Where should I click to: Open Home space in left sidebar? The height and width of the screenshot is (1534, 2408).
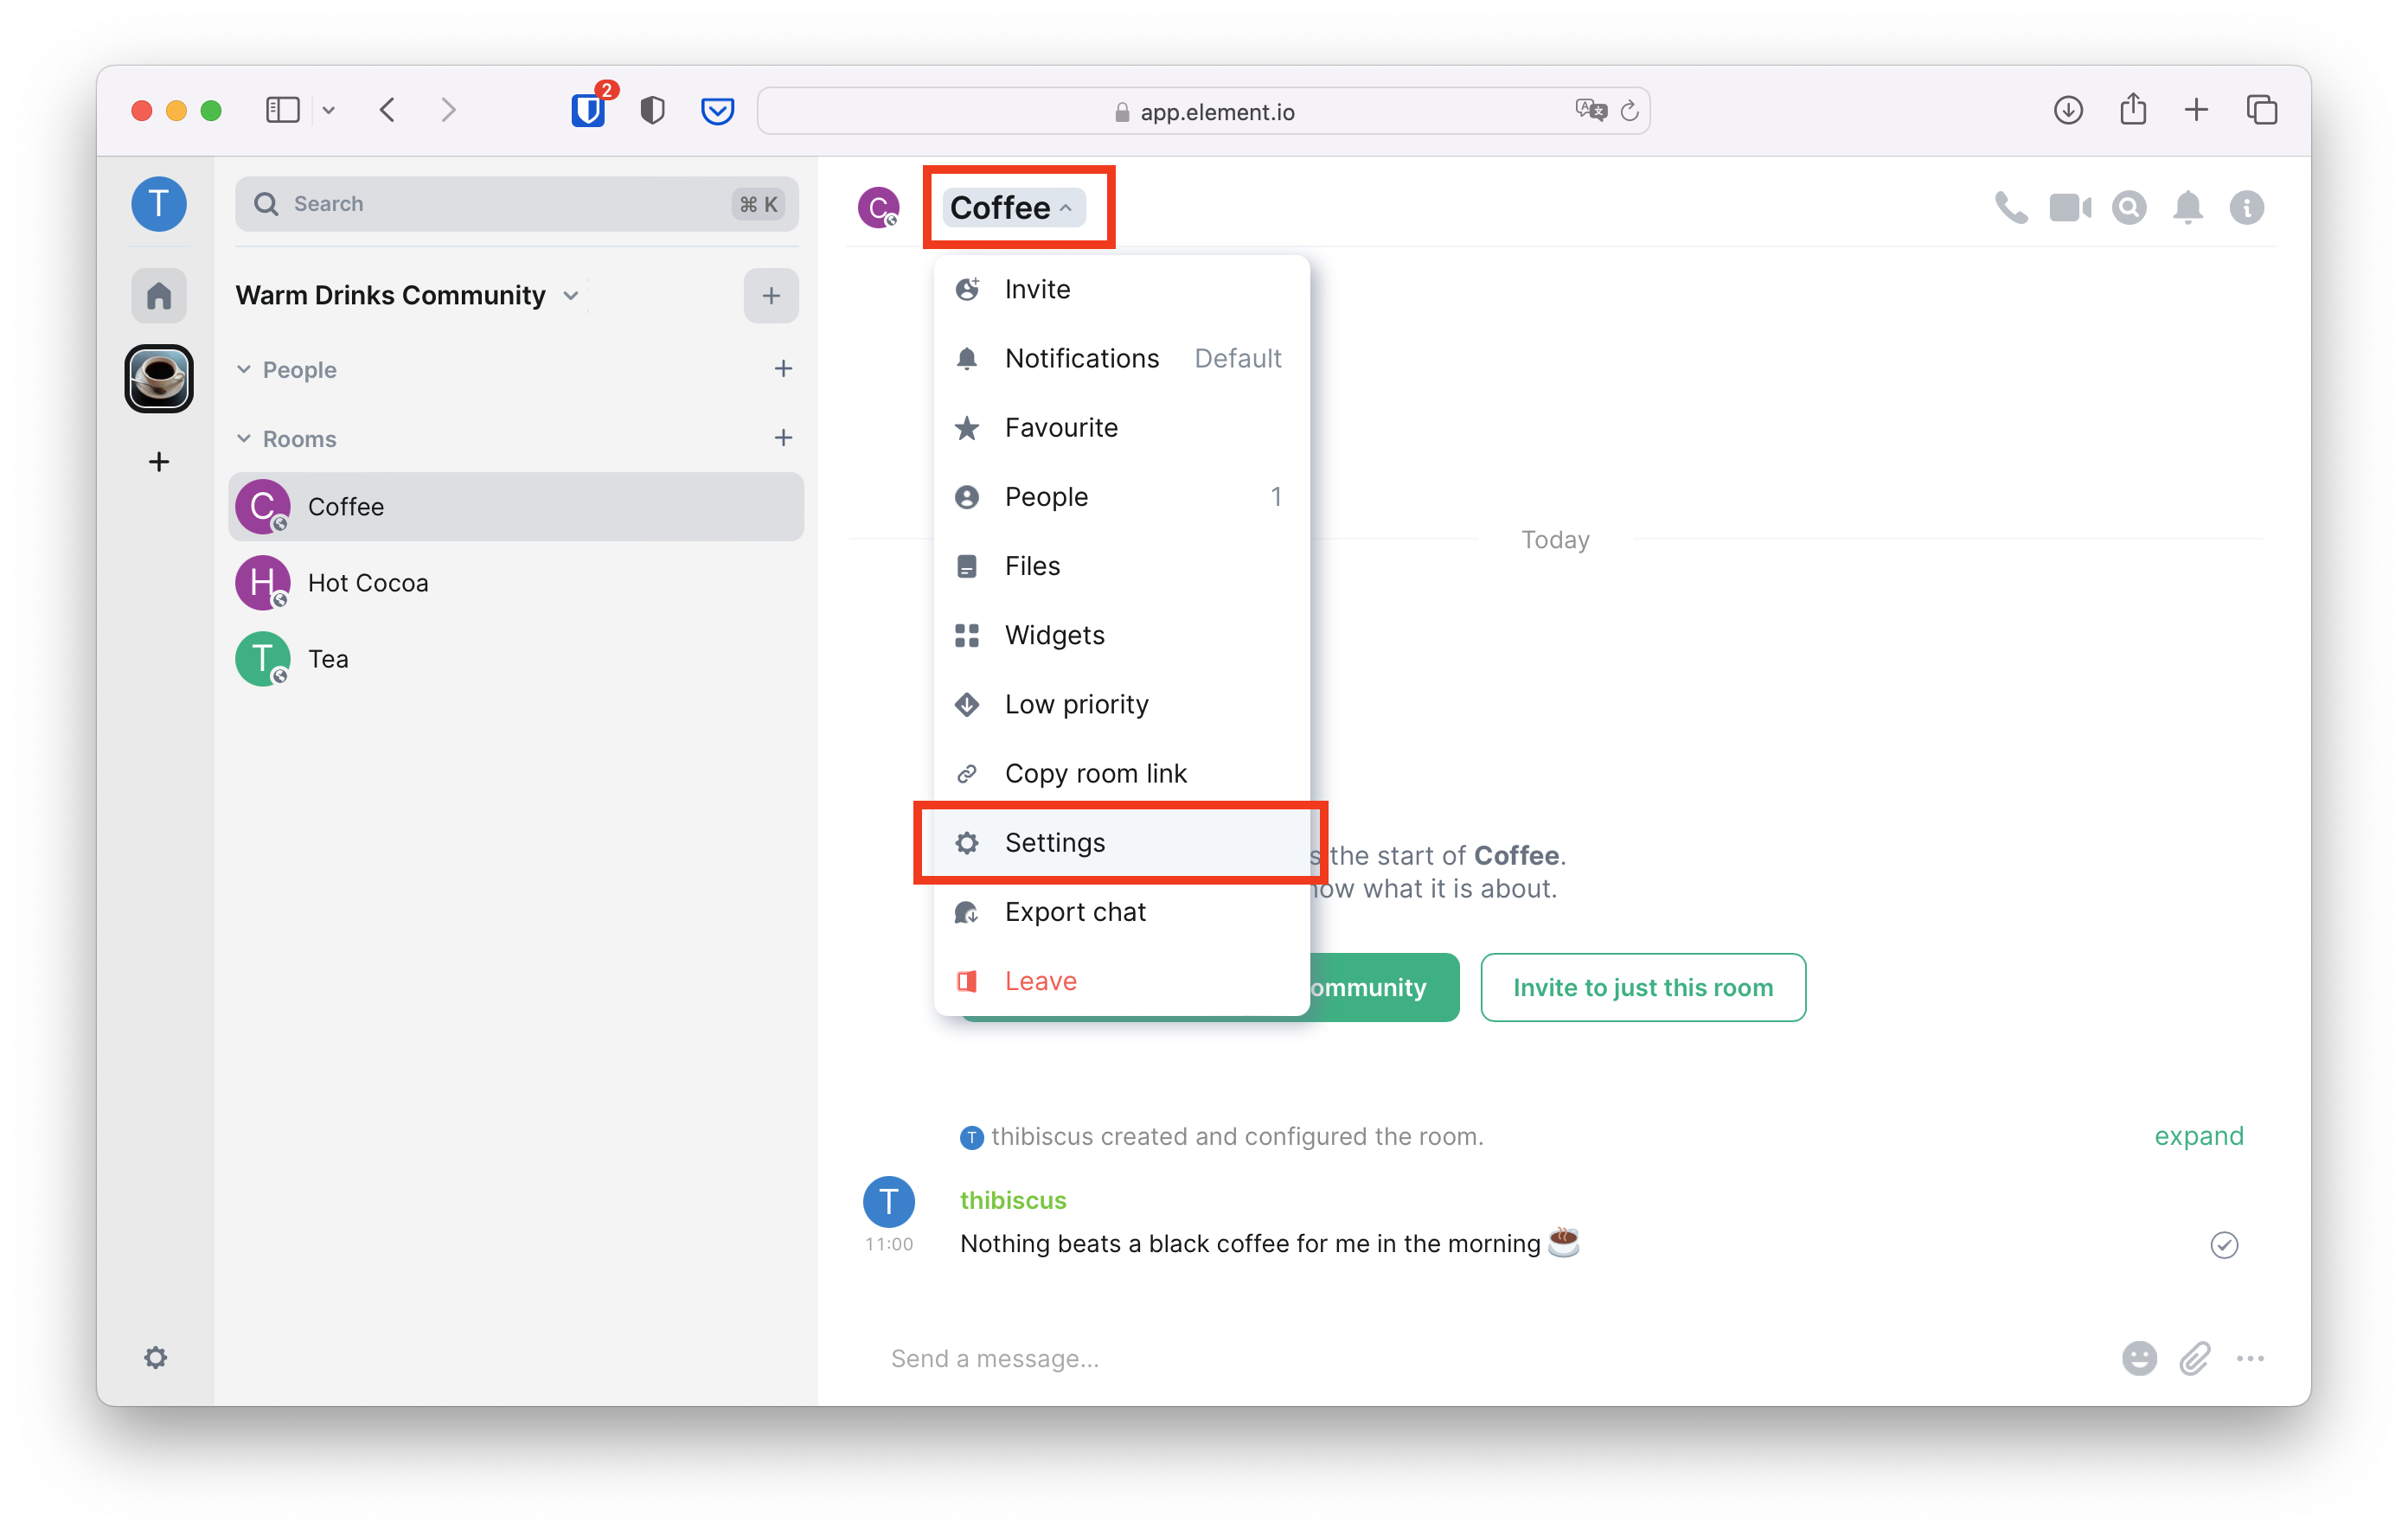click(159, 296)
